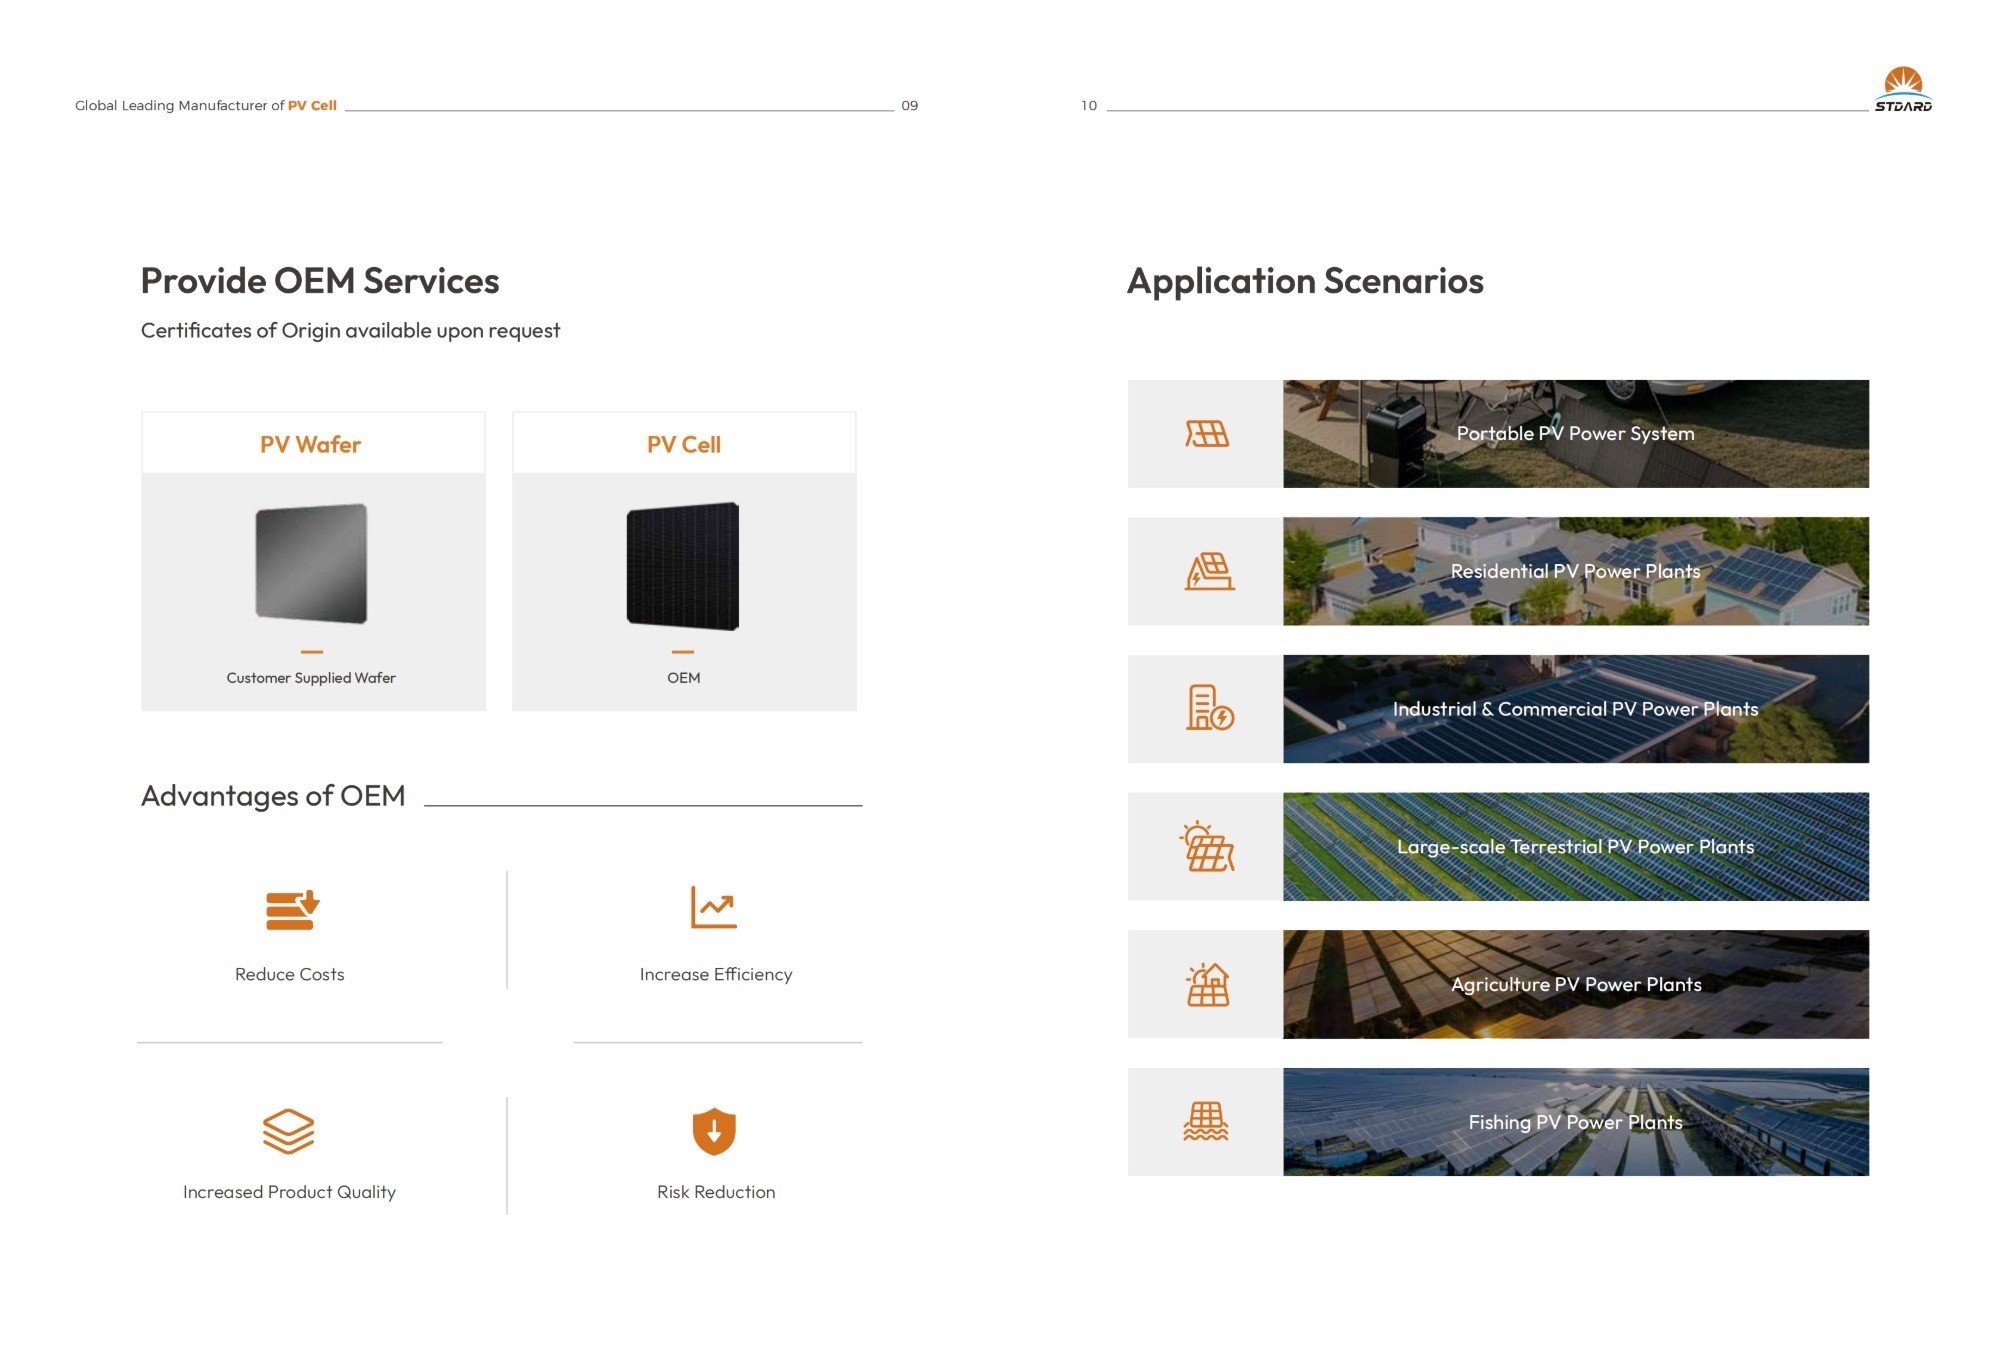Open the Residential PV Power Plants photo
The image size is (2000, 1366).
(x=1576, y=571)
